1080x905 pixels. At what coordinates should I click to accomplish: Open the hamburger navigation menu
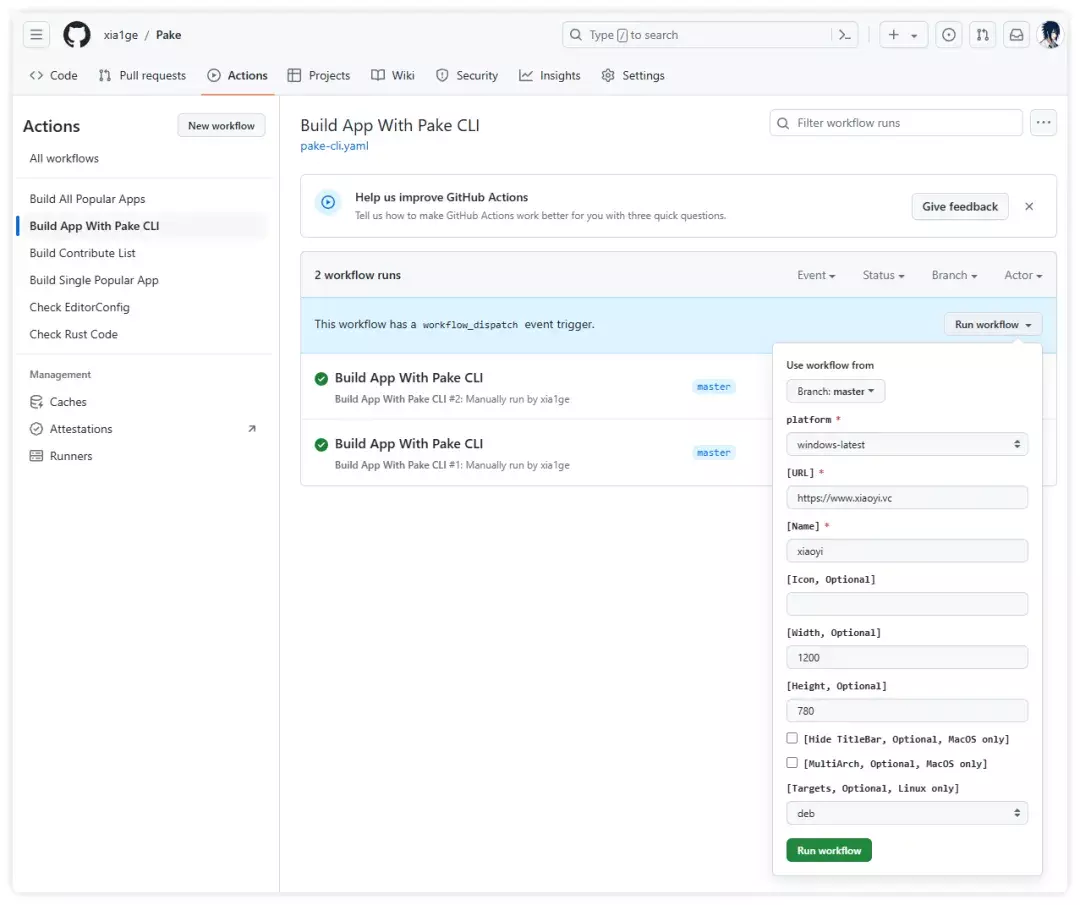[37, 35]
